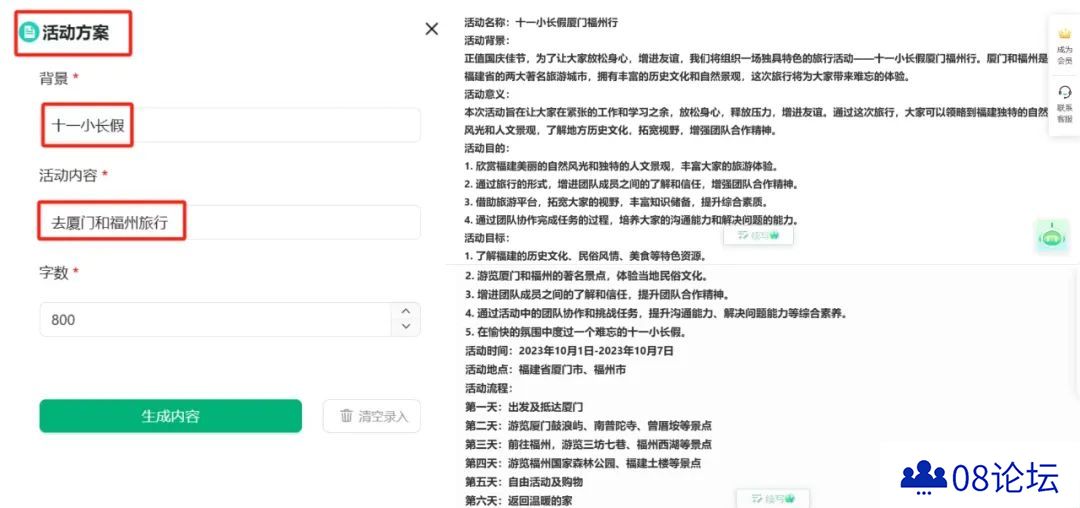Click line 3. 借助旅游平台，拓宽大家的视野
This screenshot has height=508, width=1080.
tap(616, 202)
